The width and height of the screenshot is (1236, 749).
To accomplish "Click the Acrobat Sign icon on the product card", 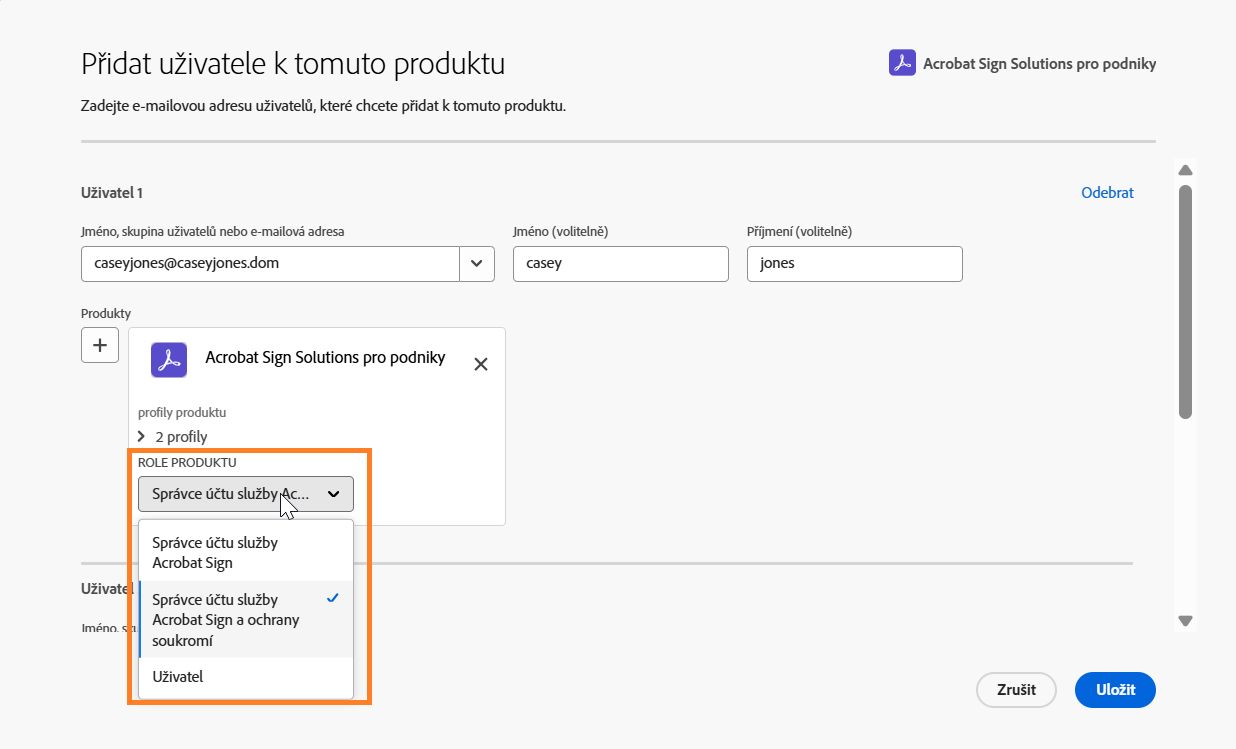I will pos(168,360).
